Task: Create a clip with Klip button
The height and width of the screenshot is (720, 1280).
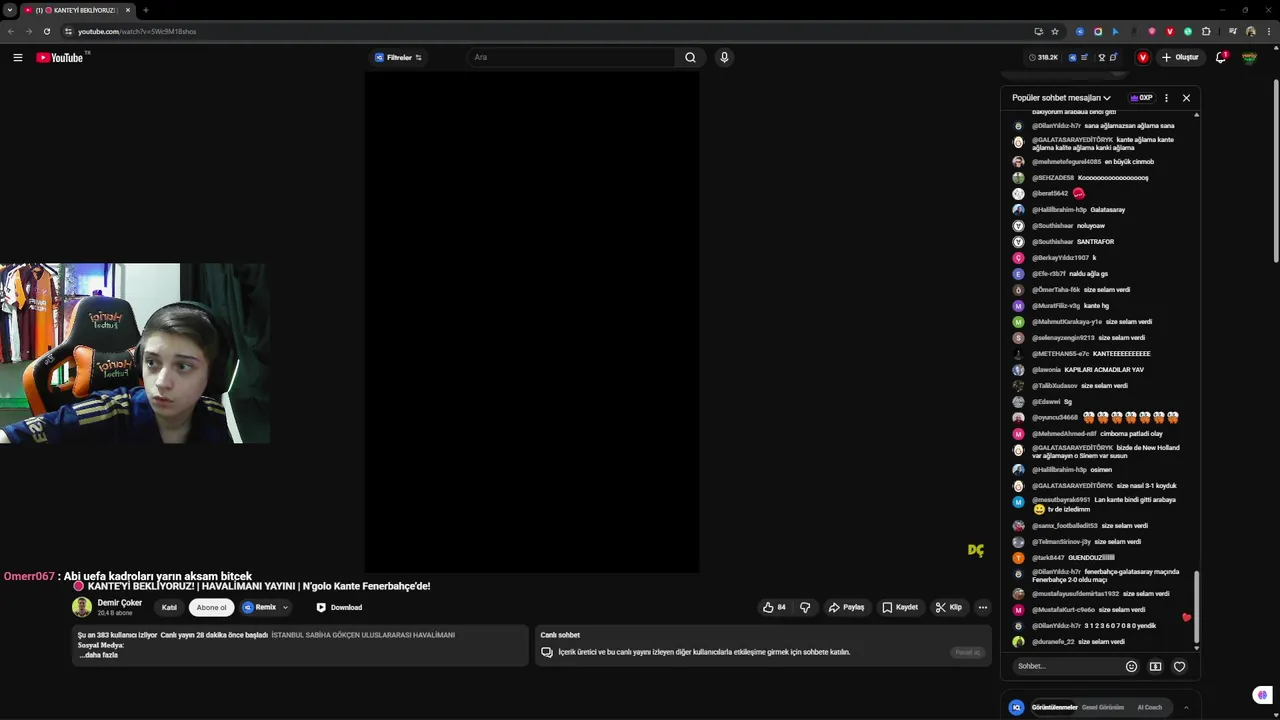Action: [948, 607]
